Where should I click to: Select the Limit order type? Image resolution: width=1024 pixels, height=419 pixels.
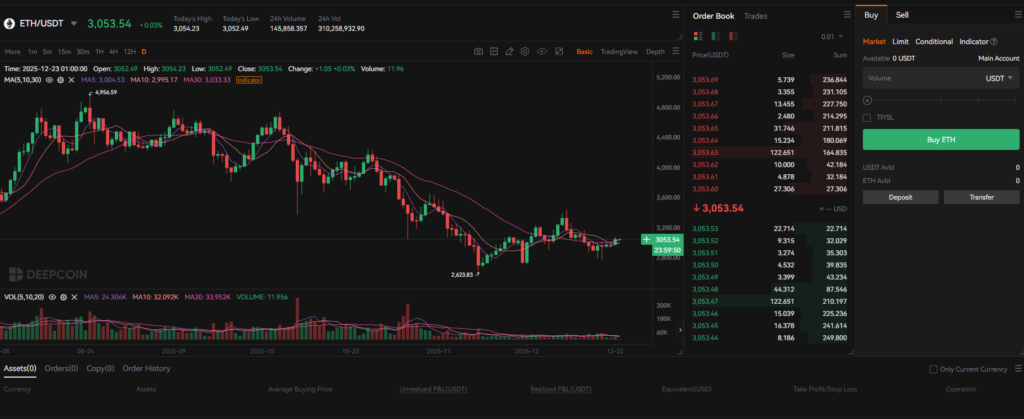click(901, 42)
